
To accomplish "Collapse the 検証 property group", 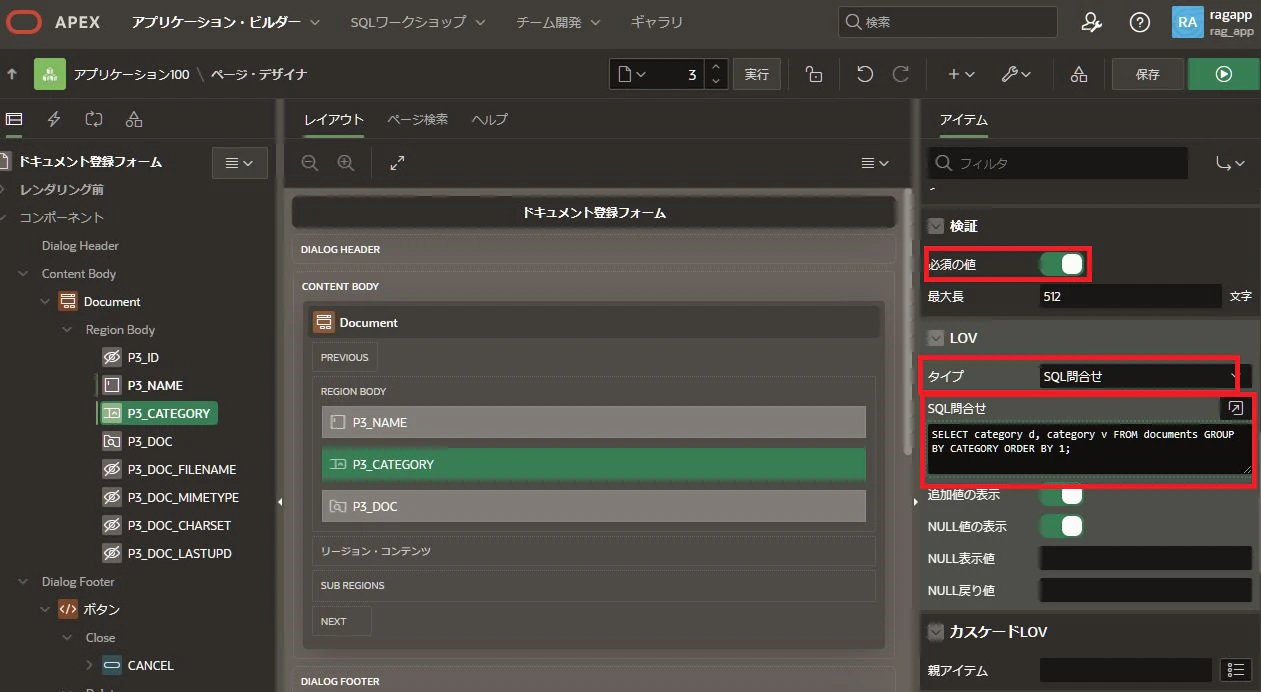I will pyautogui.click(x=936, y=226).
